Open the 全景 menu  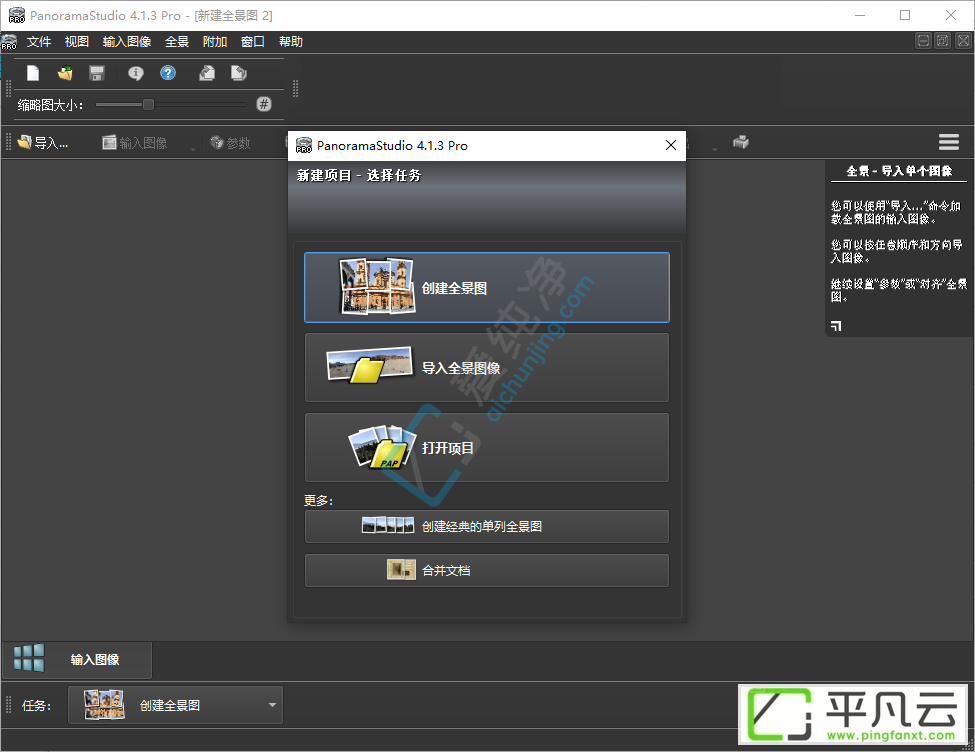click(x=177, y=42)
